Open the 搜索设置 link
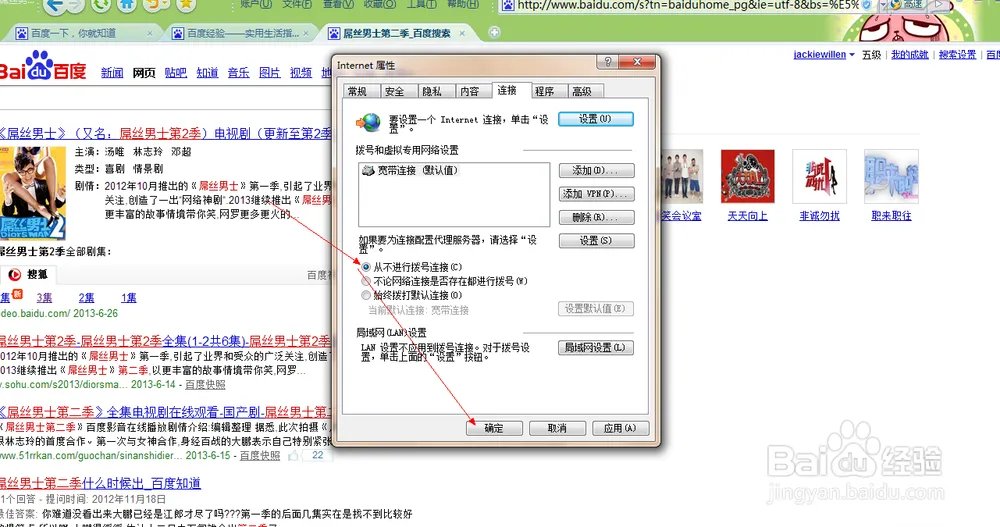 [957, 55]
